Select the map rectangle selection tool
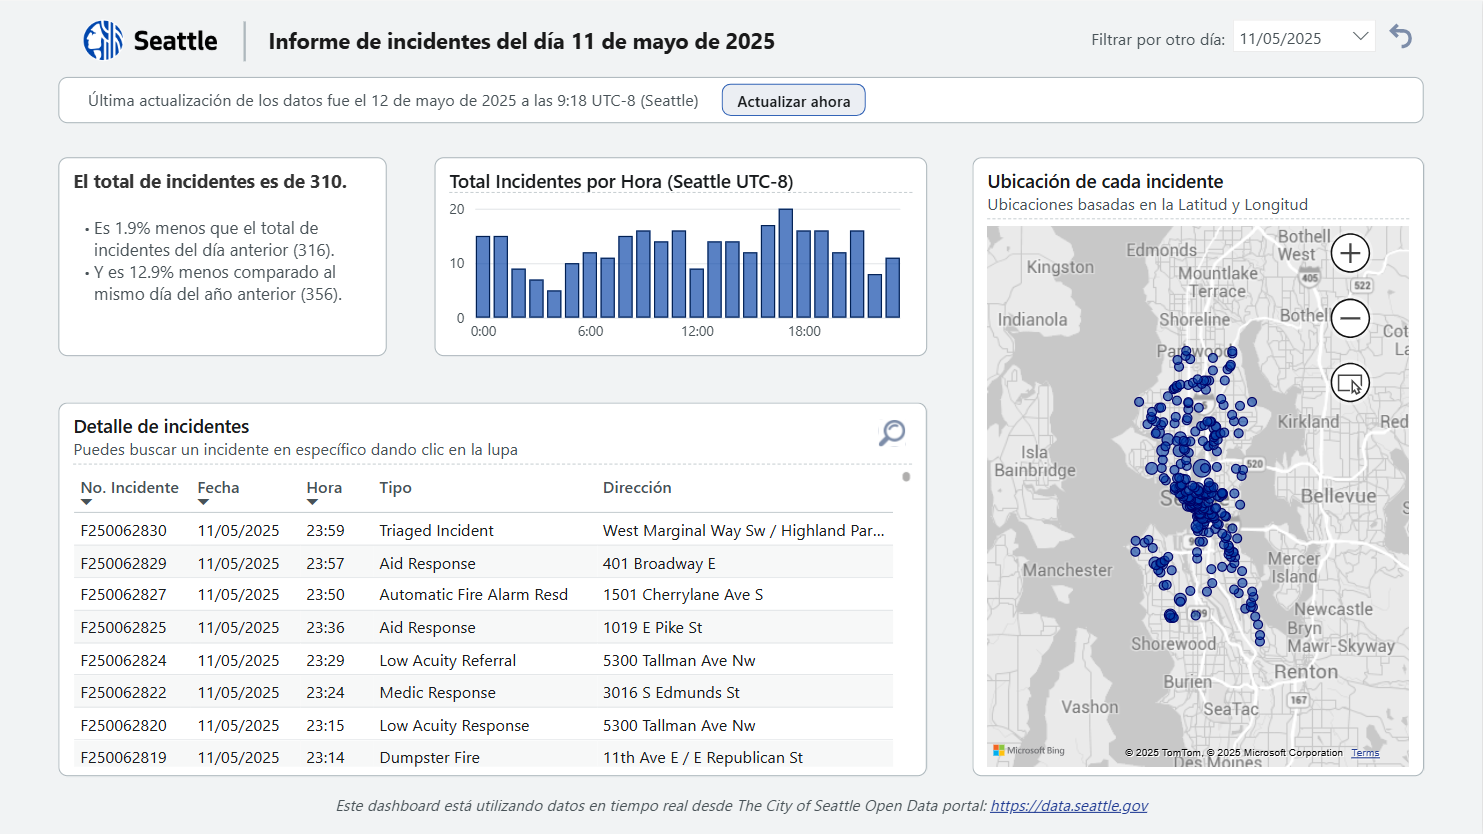The image size is (1483, 834). 1350,382
